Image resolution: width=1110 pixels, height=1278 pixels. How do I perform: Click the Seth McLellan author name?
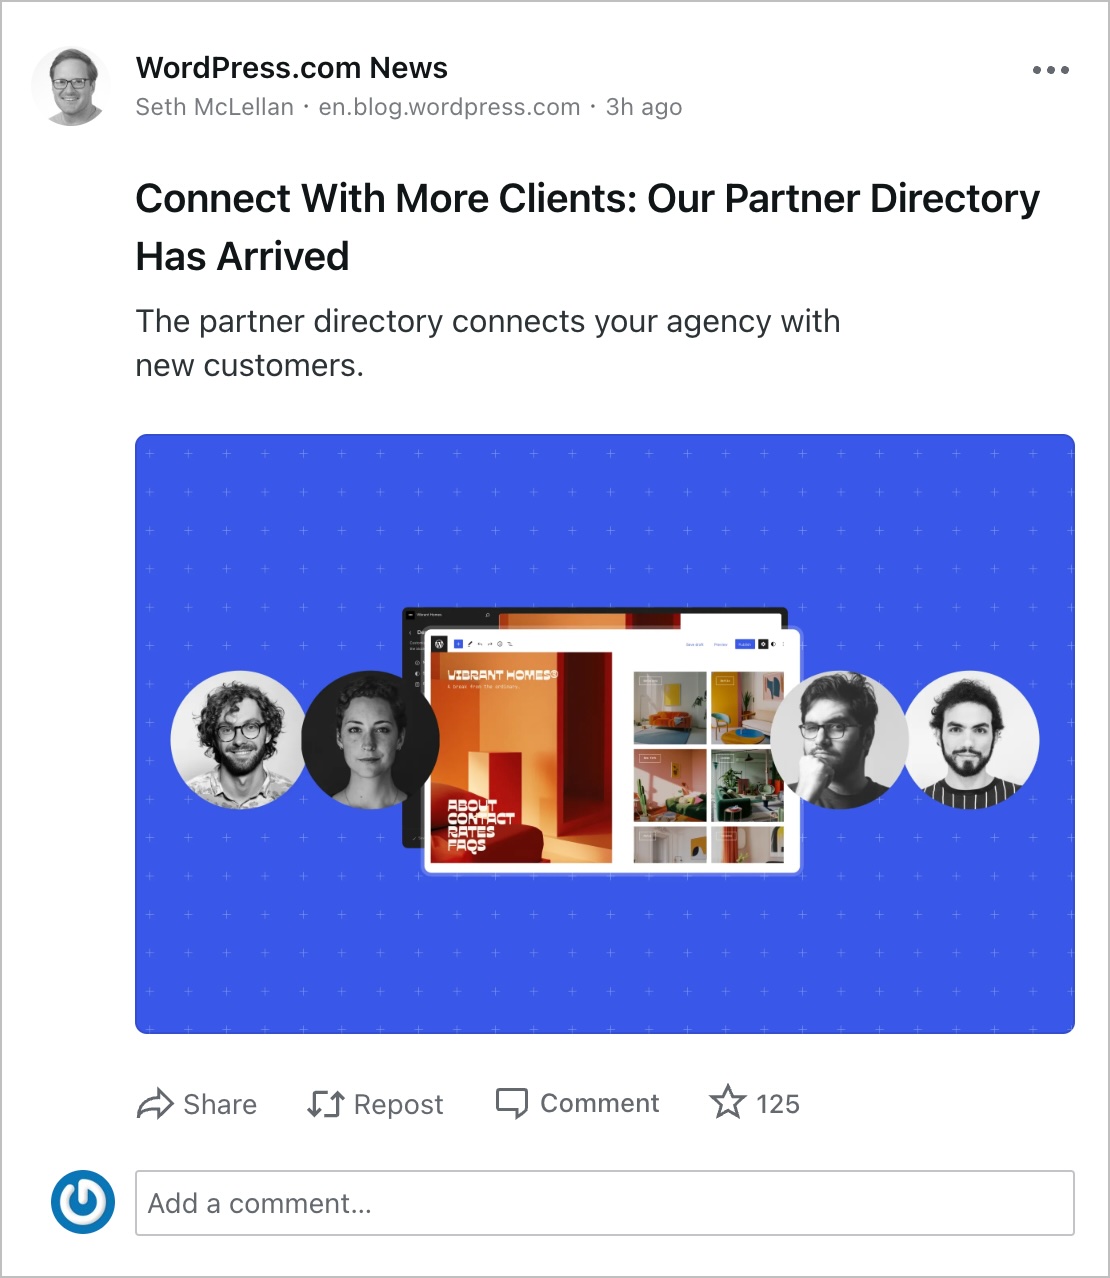coord(215,107)
